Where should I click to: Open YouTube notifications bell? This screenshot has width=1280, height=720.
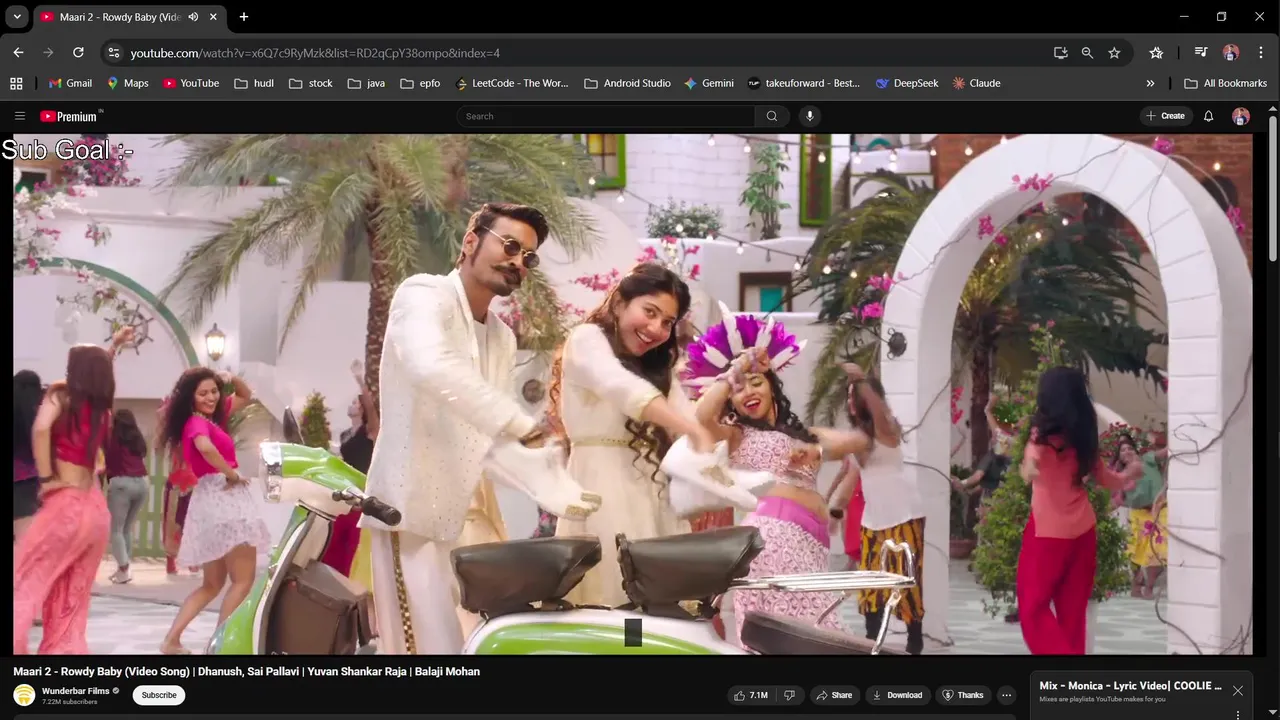tap(1208, 116)
